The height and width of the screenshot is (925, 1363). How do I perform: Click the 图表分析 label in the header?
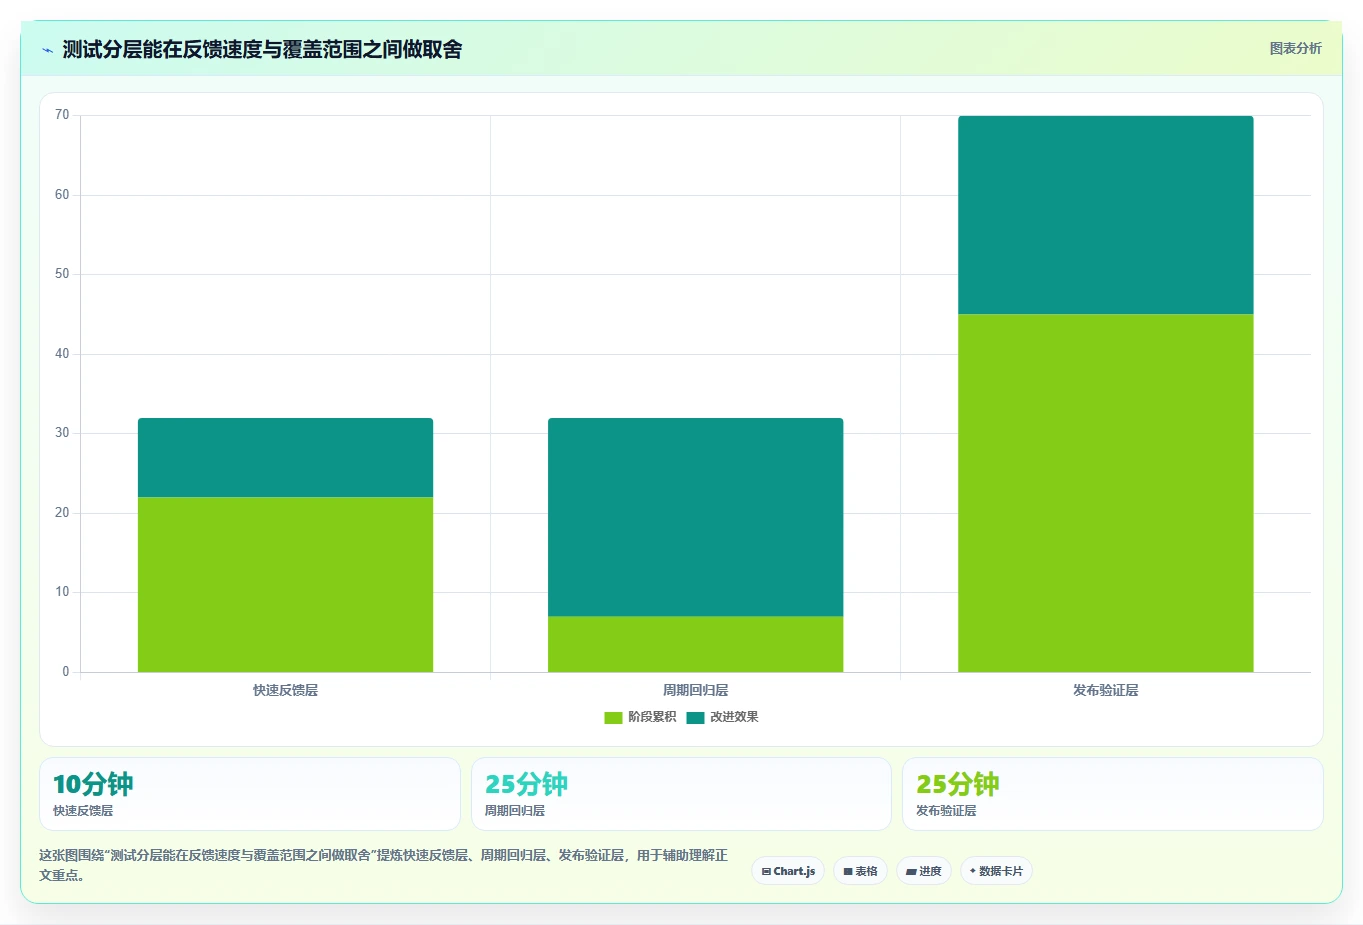point(1295,48)
